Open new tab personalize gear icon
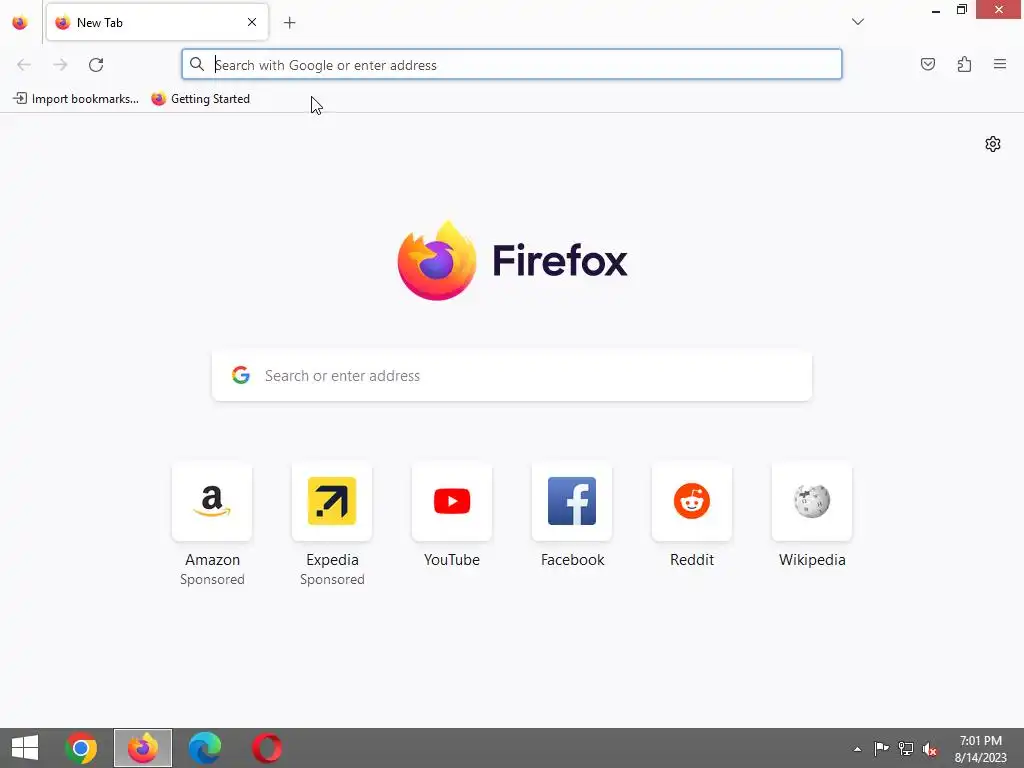Viewport: 1024px width, 768px height. (993, 144)
